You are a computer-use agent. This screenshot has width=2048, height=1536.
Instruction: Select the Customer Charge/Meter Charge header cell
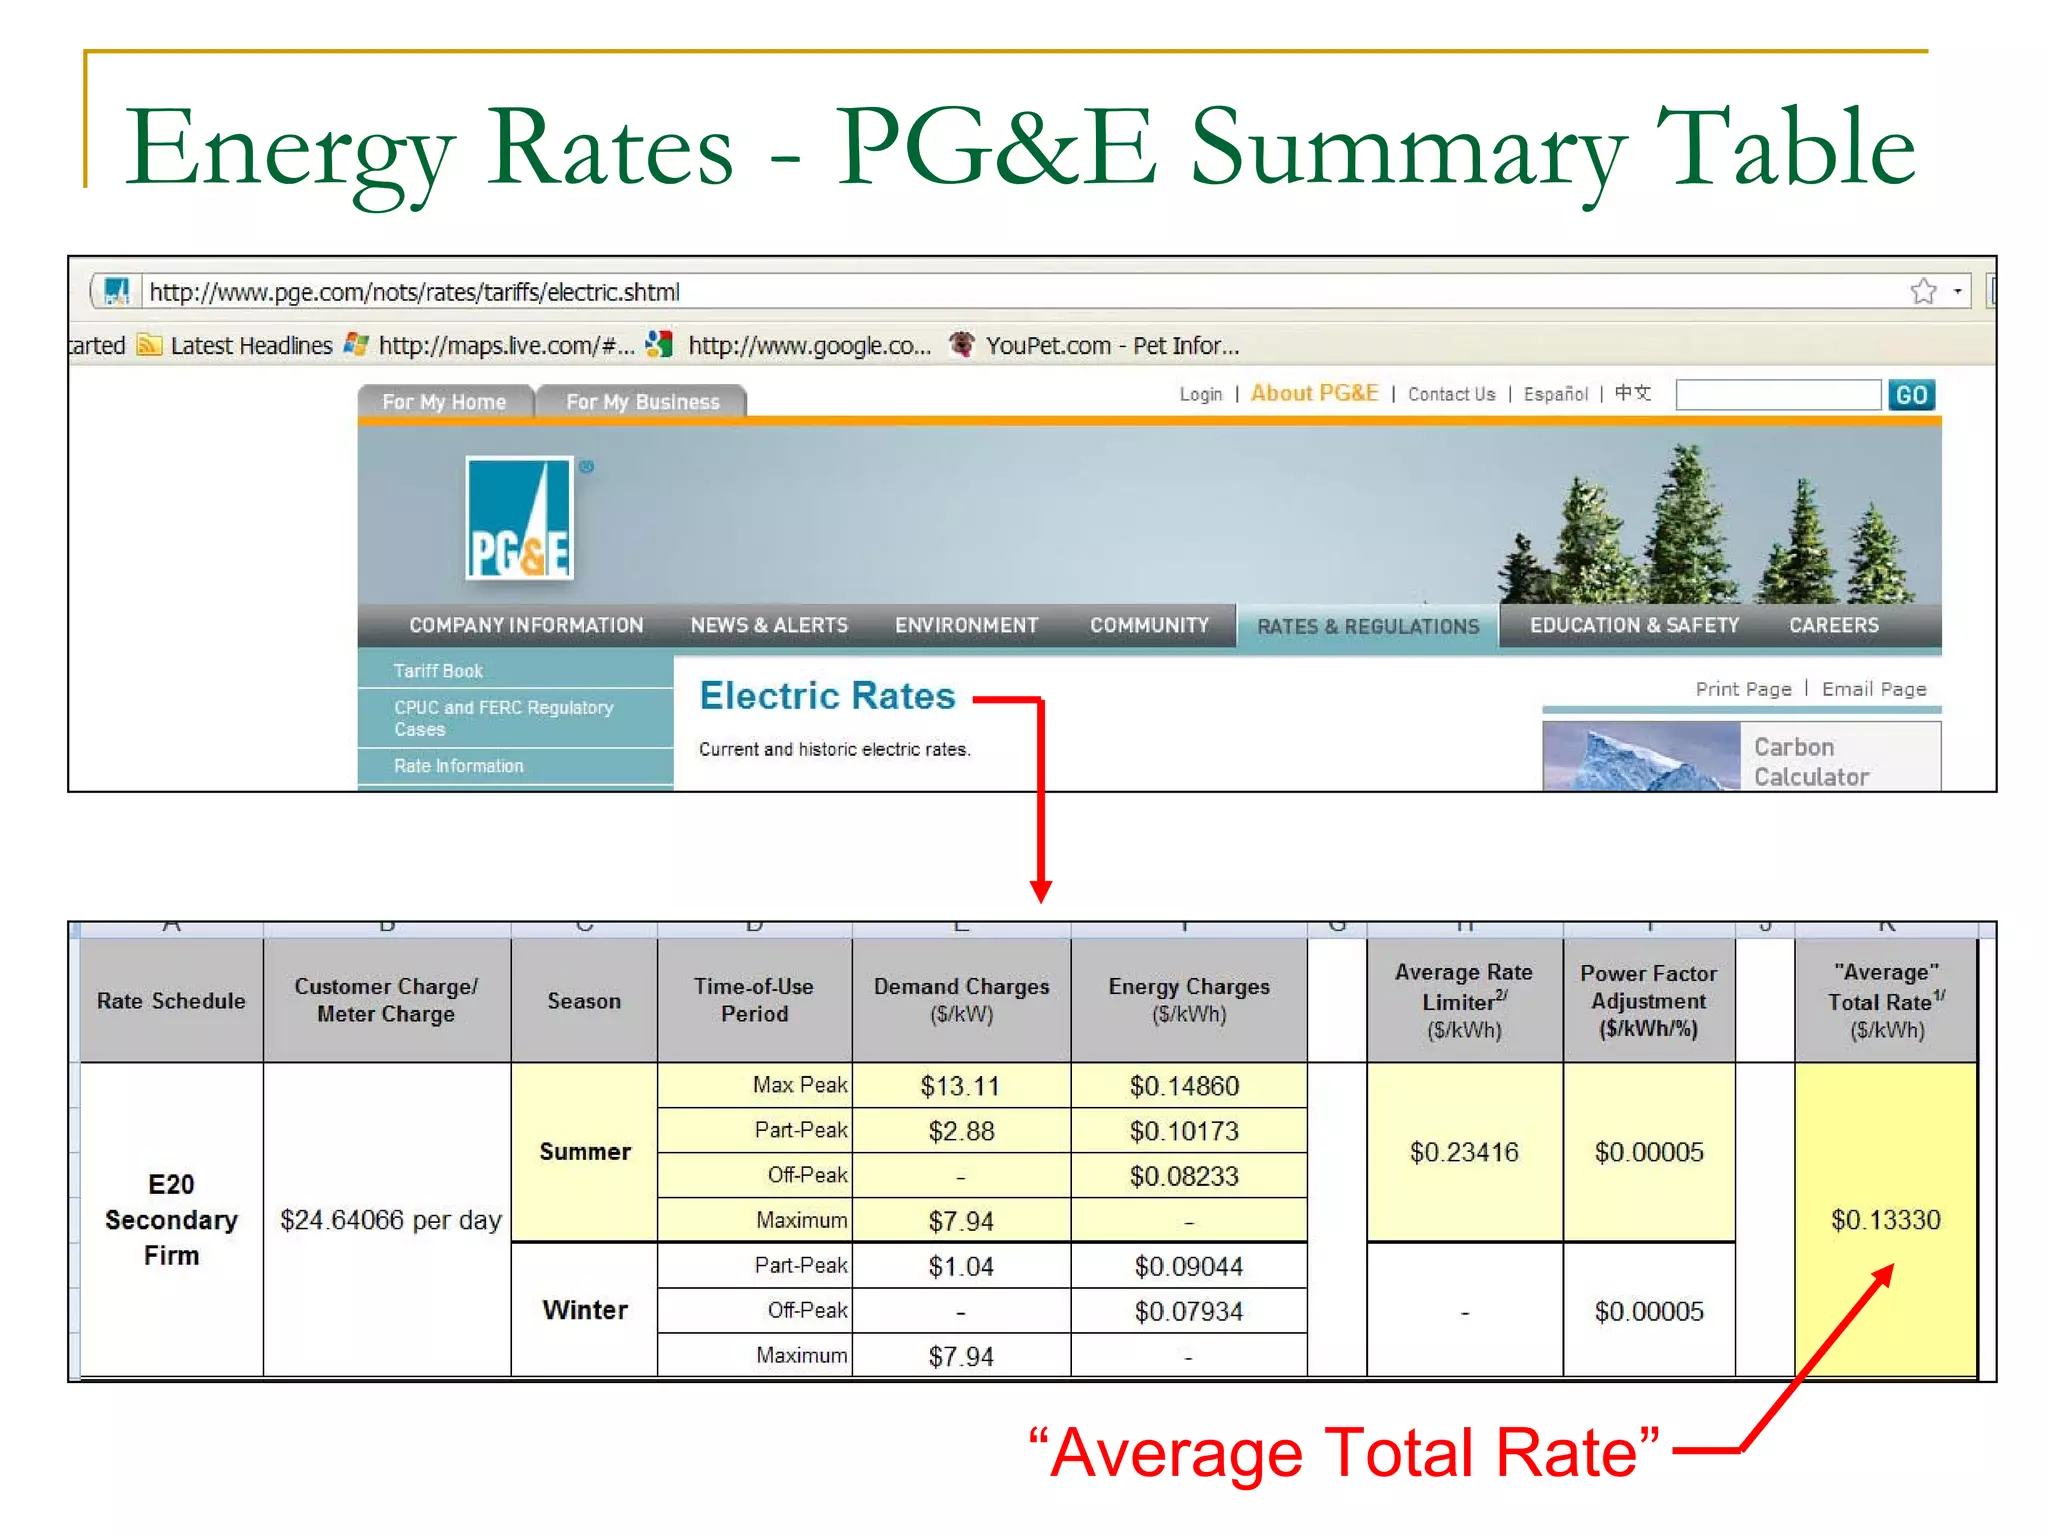[x=386, y=1000]
